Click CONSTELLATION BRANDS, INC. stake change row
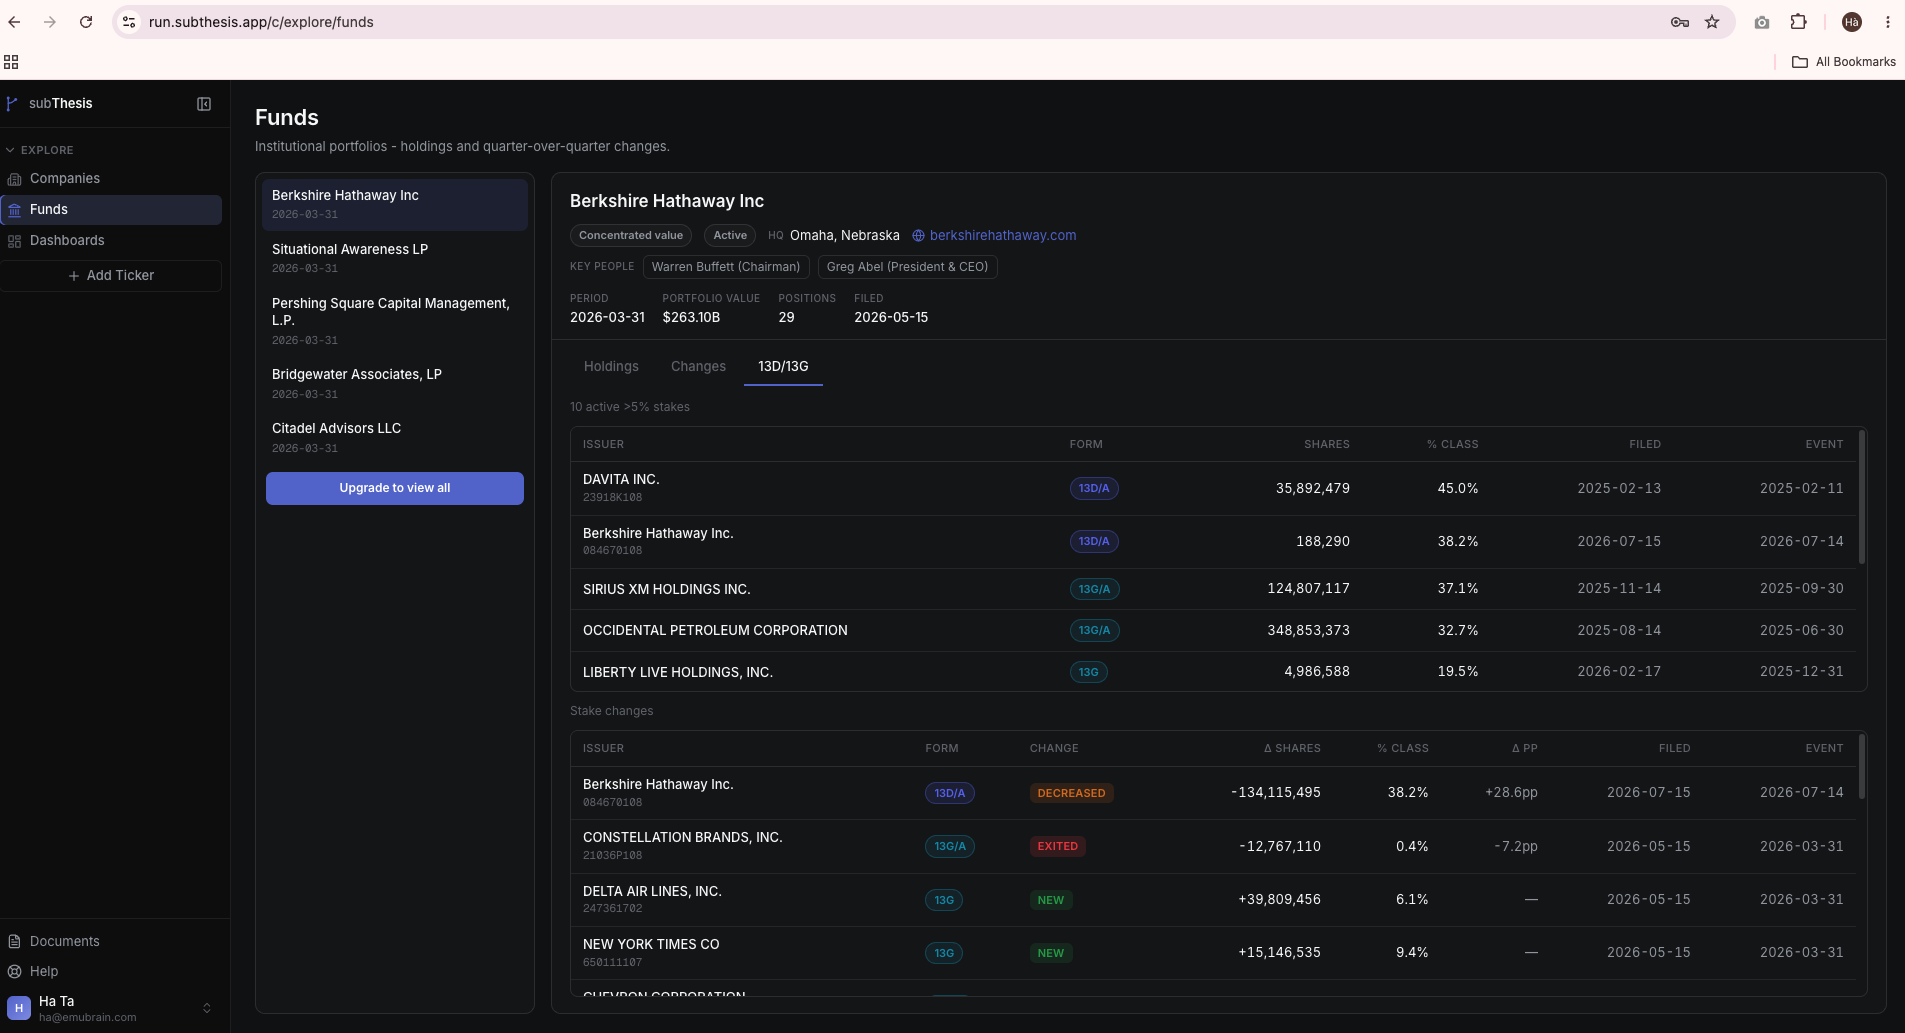 coord(1214,846)
